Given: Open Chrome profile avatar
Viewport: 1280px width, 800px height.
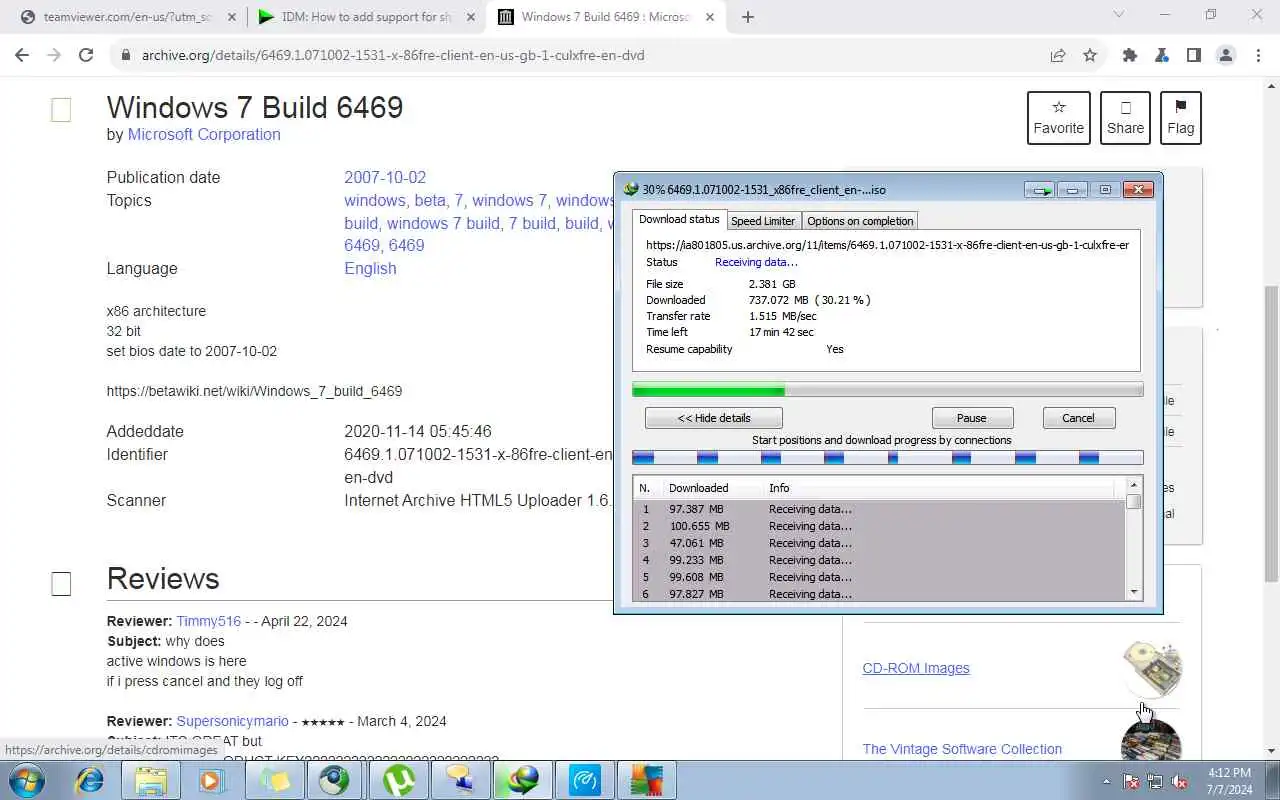Looking at the screenshot, I should (x=1226, y=55).
